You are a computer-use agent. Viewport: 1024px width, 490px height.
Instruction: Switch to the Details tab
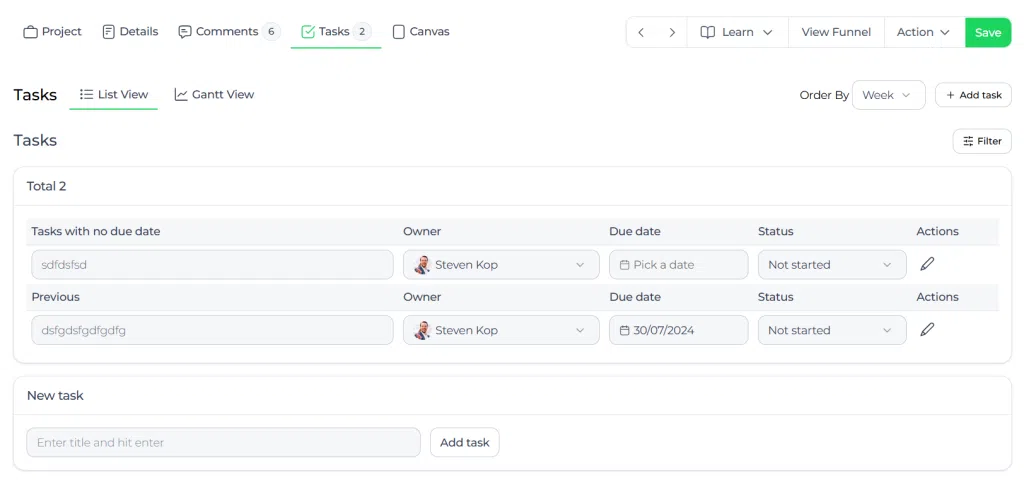131,31
